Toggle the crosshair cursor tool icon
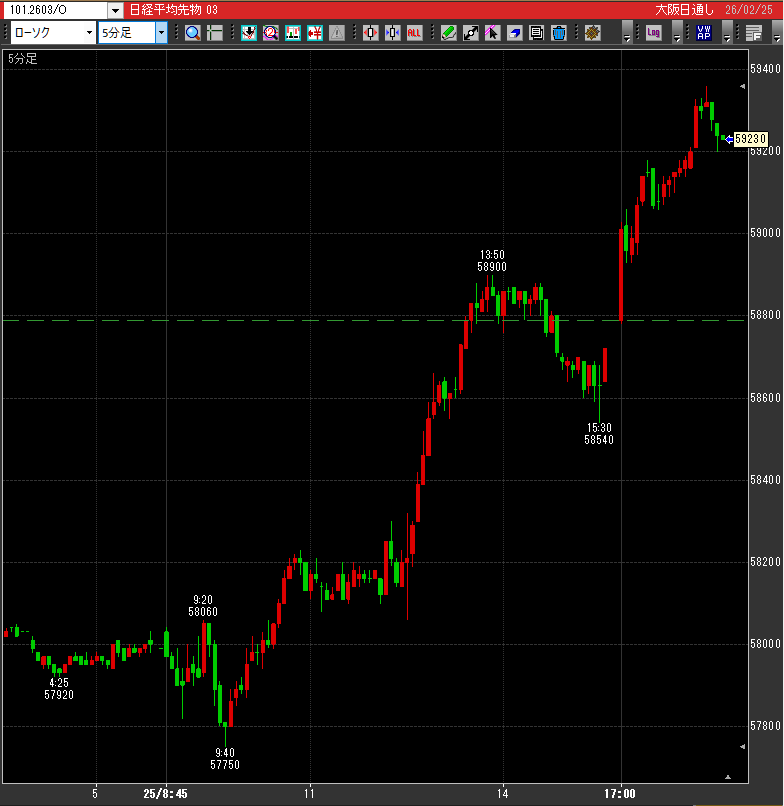 point(215,33)
